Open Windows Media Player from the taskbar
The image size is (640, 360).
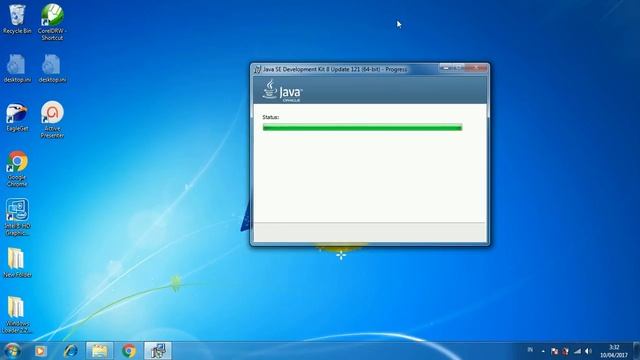pos(40,351)
